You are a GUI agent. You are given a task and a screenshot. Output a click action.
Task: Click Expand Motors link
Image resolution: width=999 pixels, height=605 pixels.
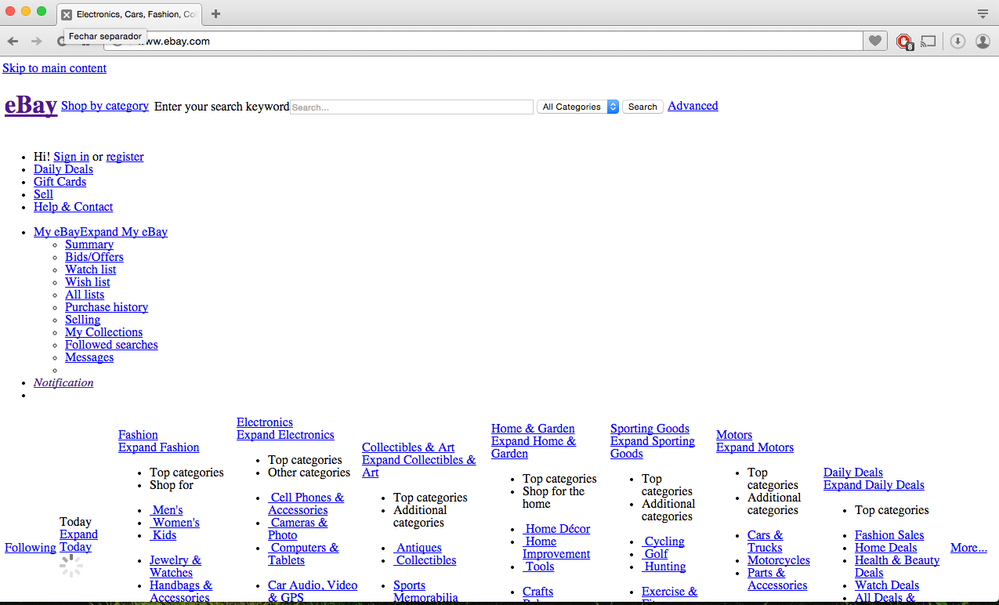pyautogui.click(x=755, y=448)
